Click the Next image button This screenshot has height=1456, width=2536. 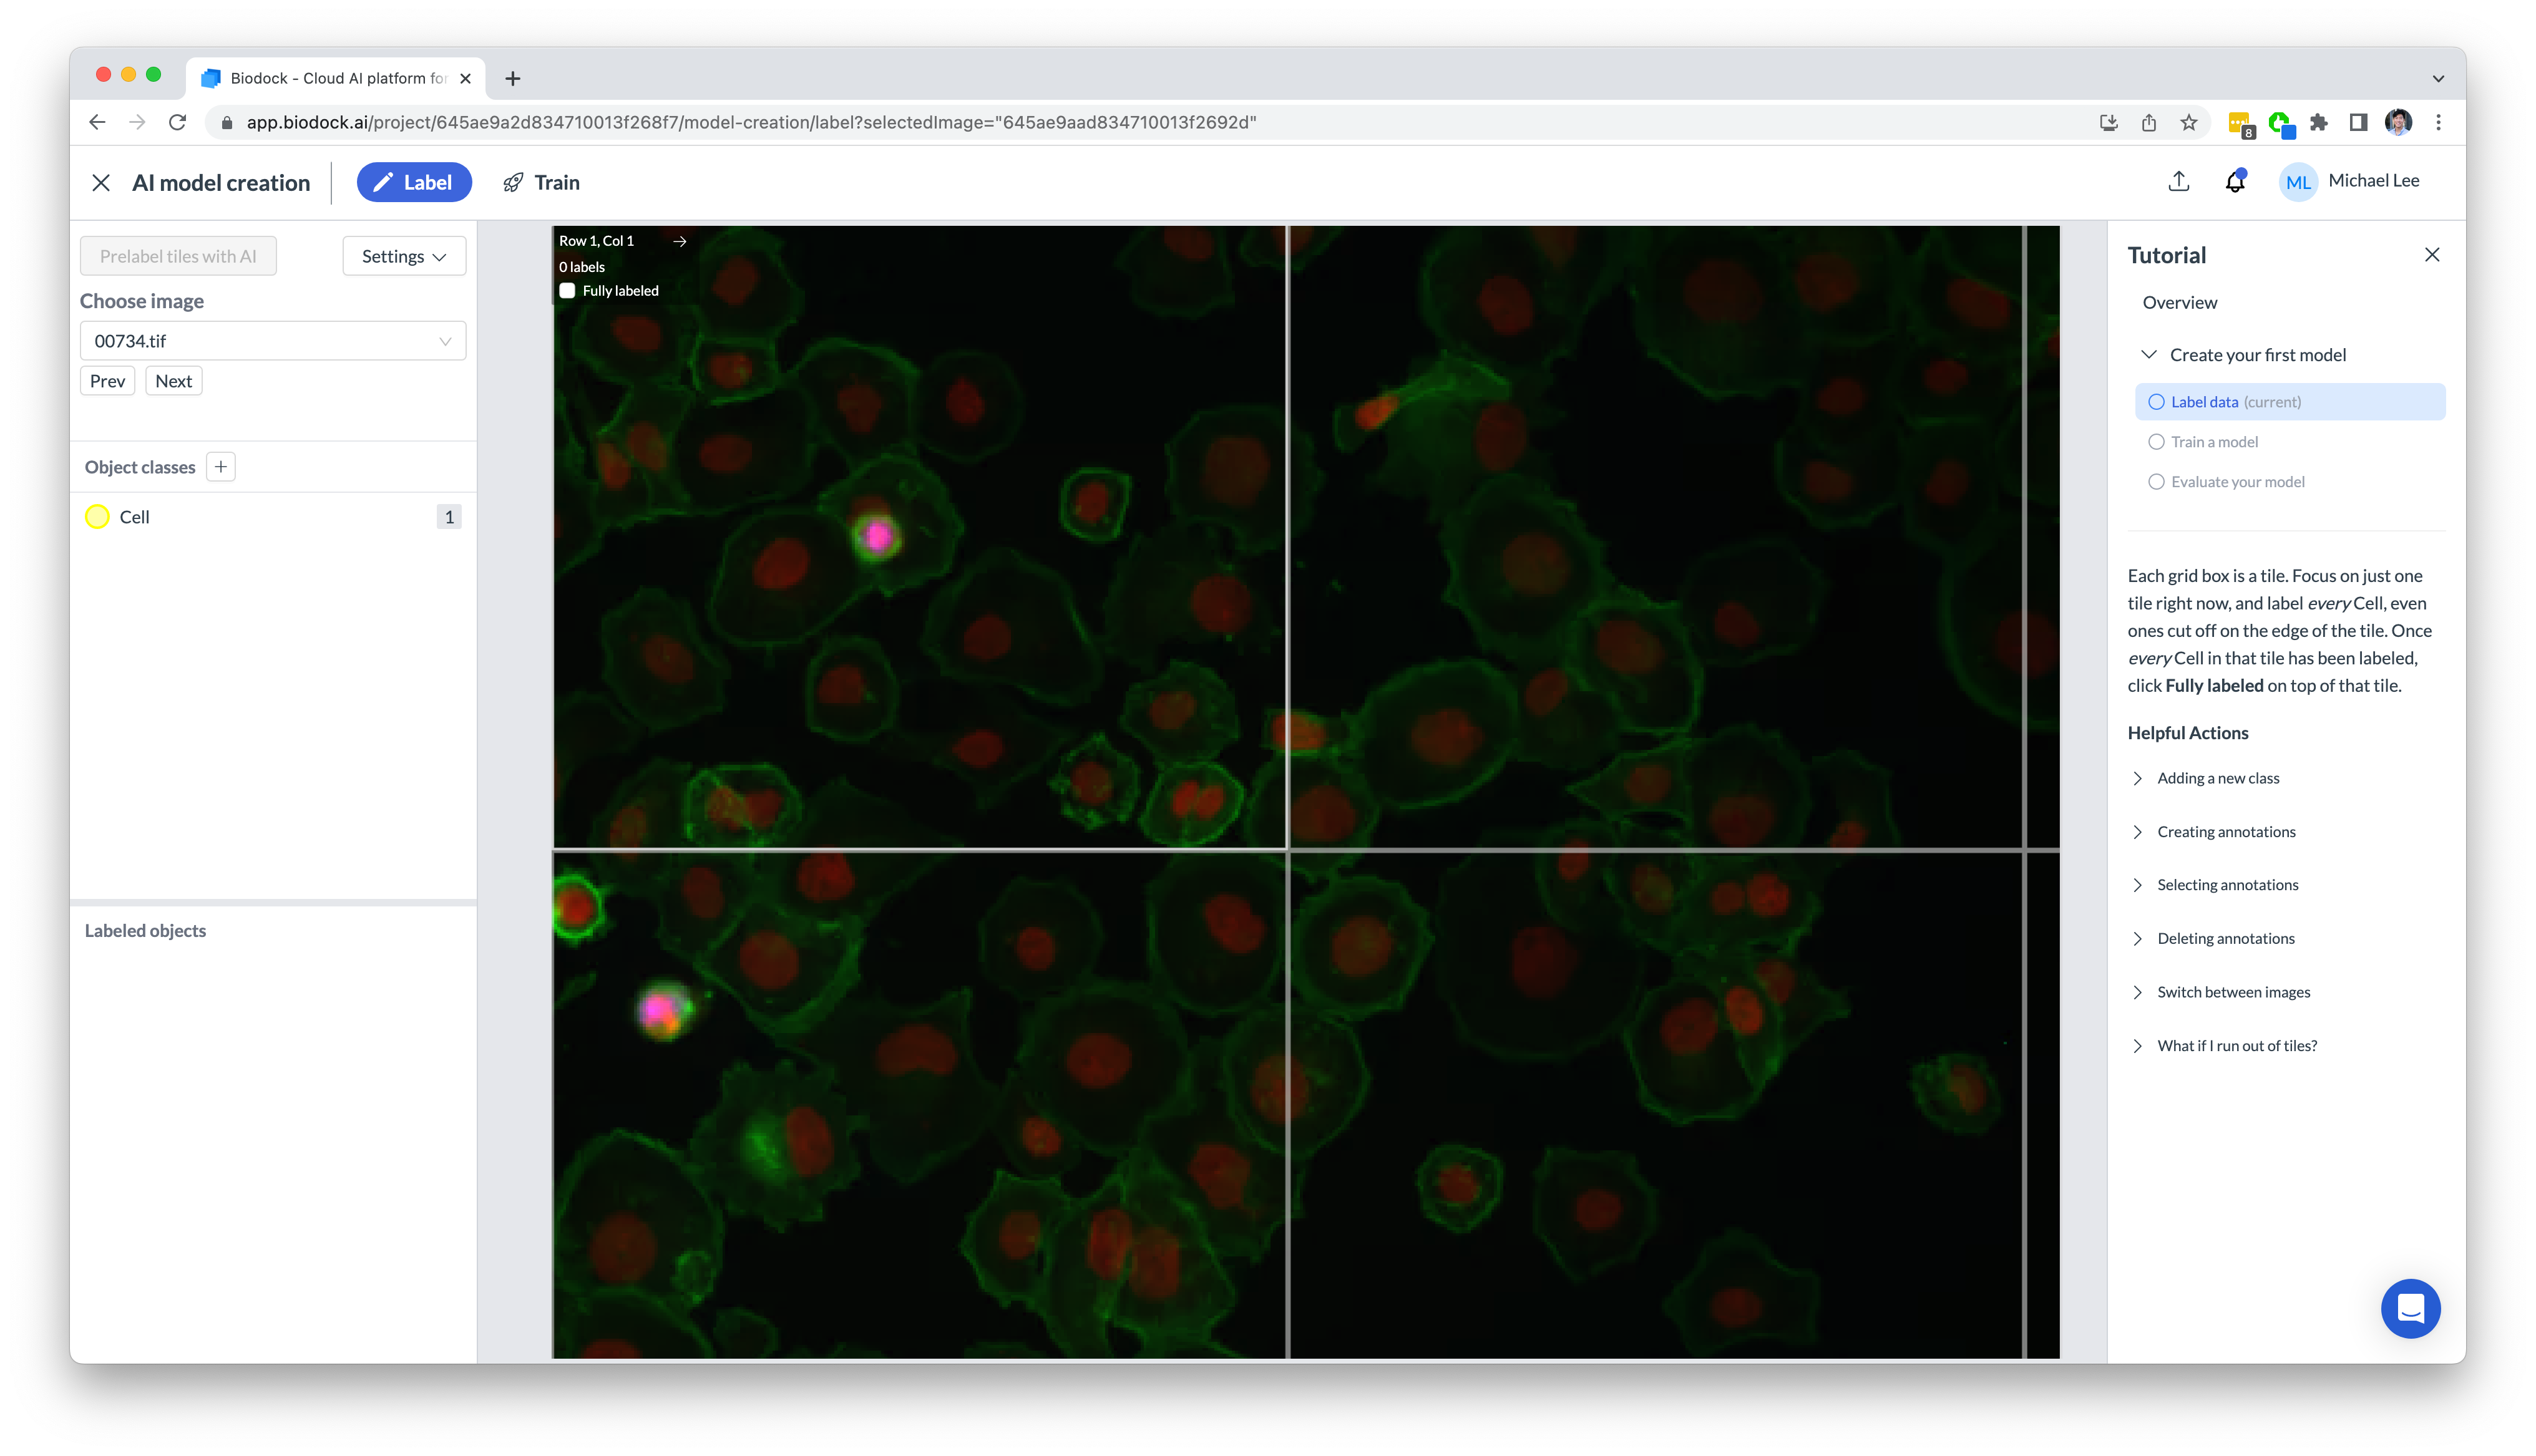[x=174, y=381]
